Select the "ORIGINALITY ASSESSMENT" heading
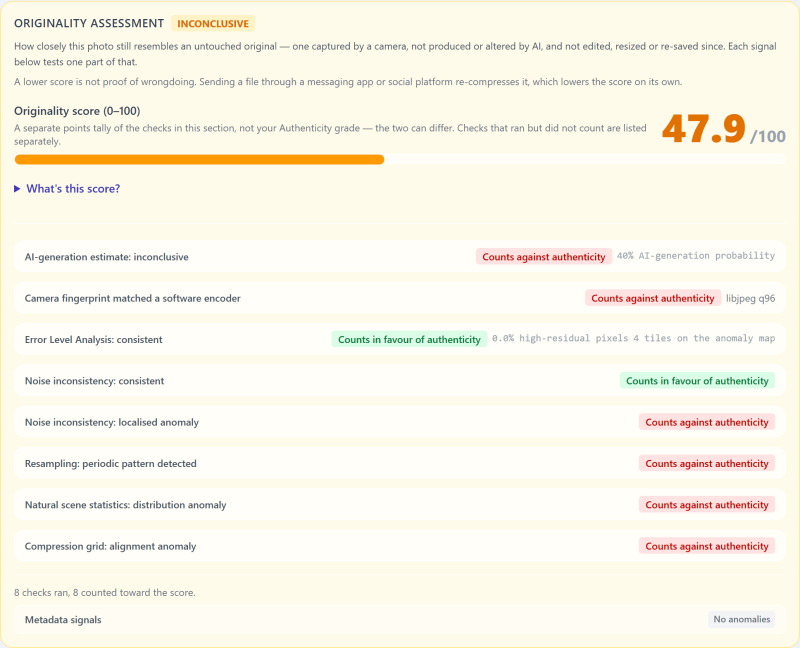 [89, 23]
